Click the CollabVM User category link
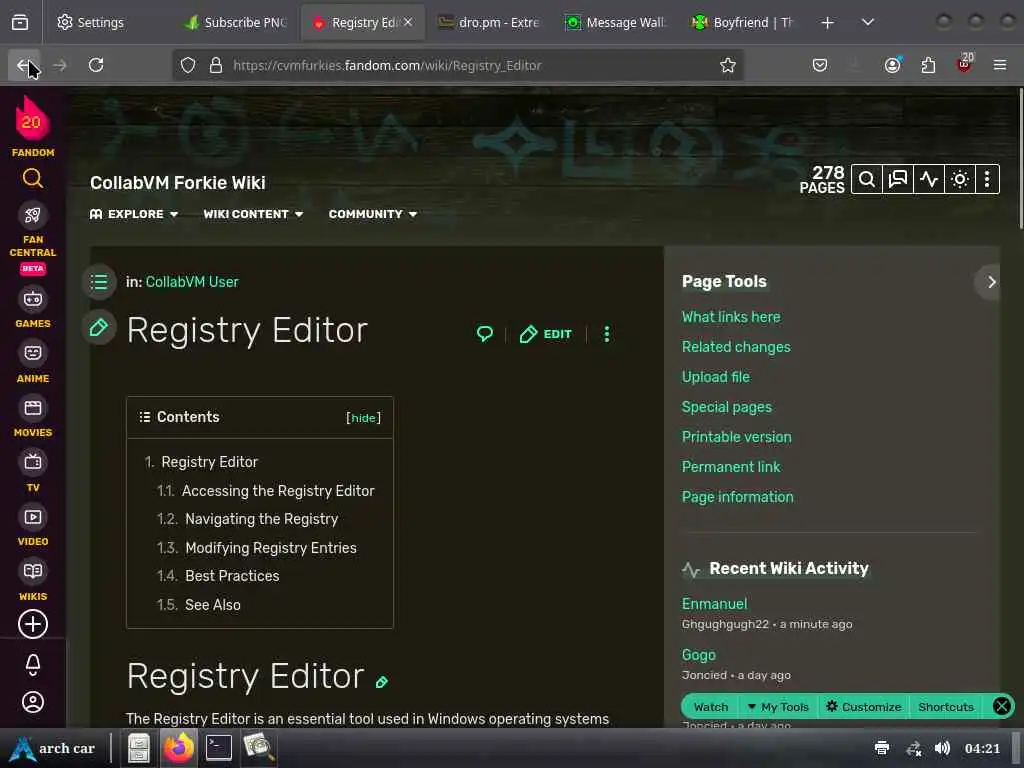1024x768 pixels. [x=192, y=282]
